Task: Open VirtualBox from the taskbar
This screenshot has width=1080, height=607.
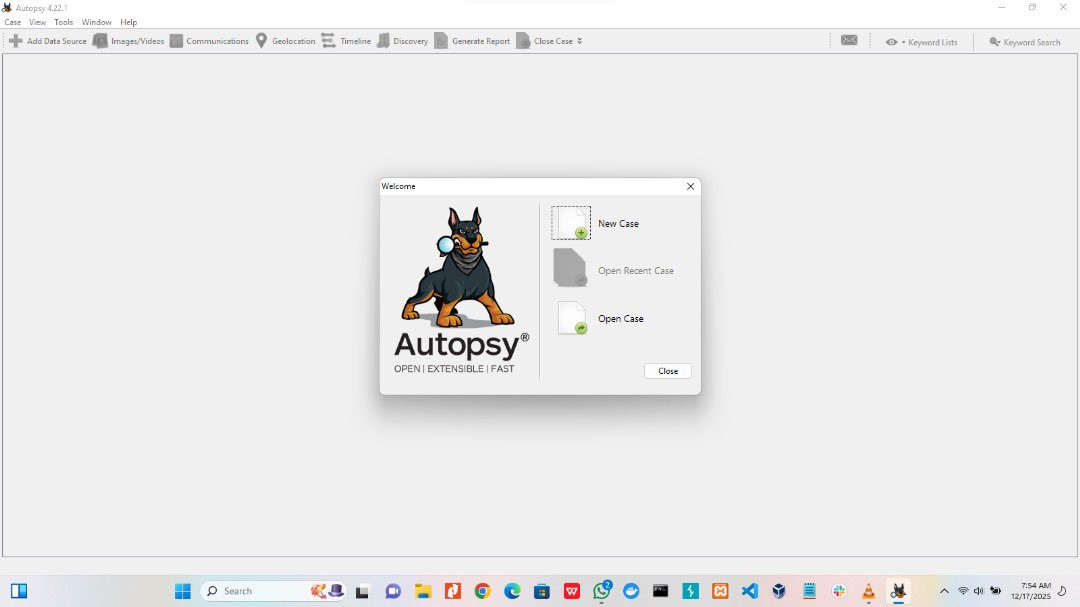Action: (x=779, y=591)
